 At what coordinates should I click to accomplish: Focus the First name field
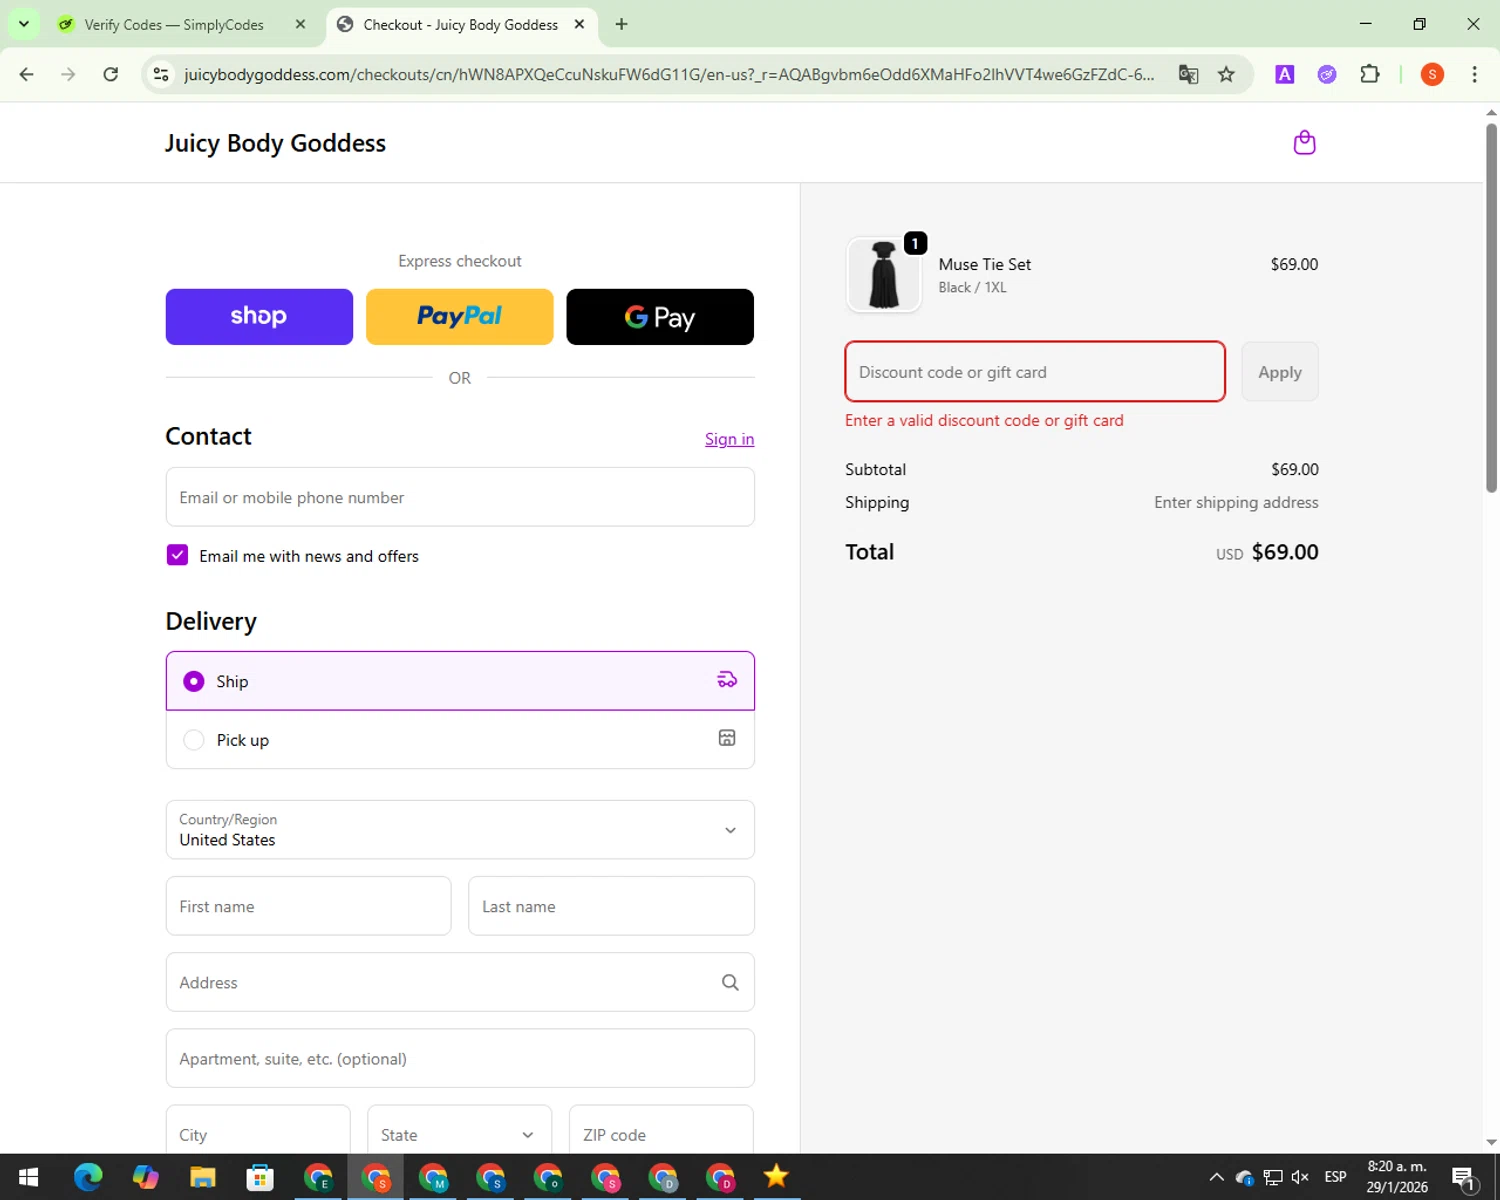click(x=308, y=906)
